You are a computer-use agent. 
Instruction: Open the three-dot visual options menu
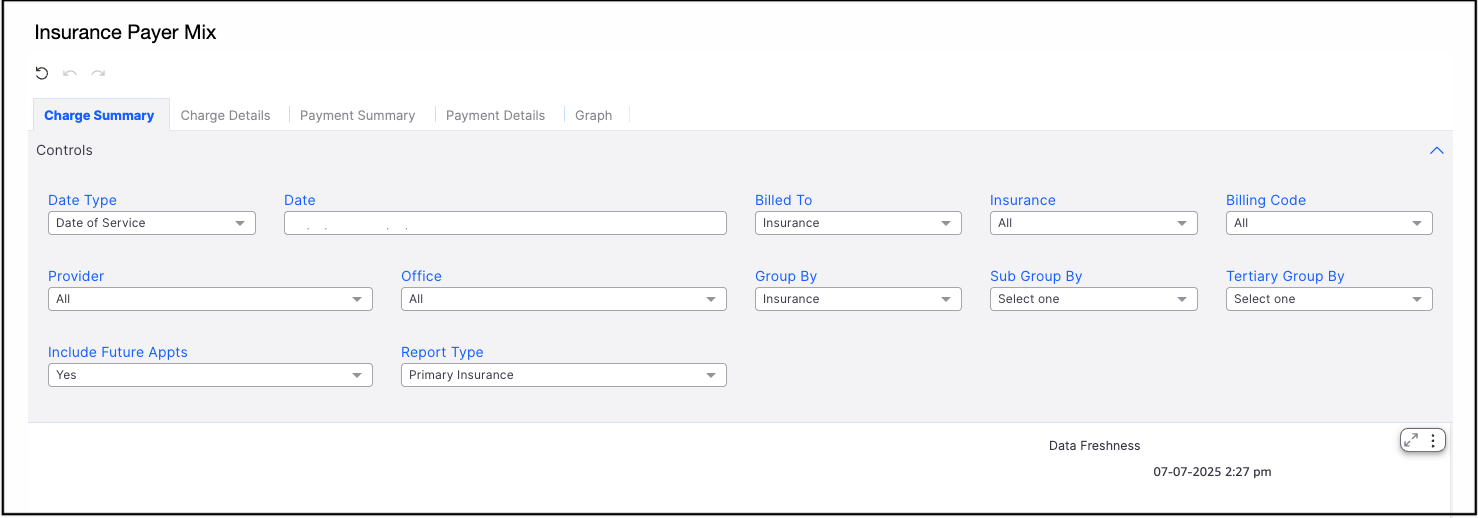point(1433,440)
